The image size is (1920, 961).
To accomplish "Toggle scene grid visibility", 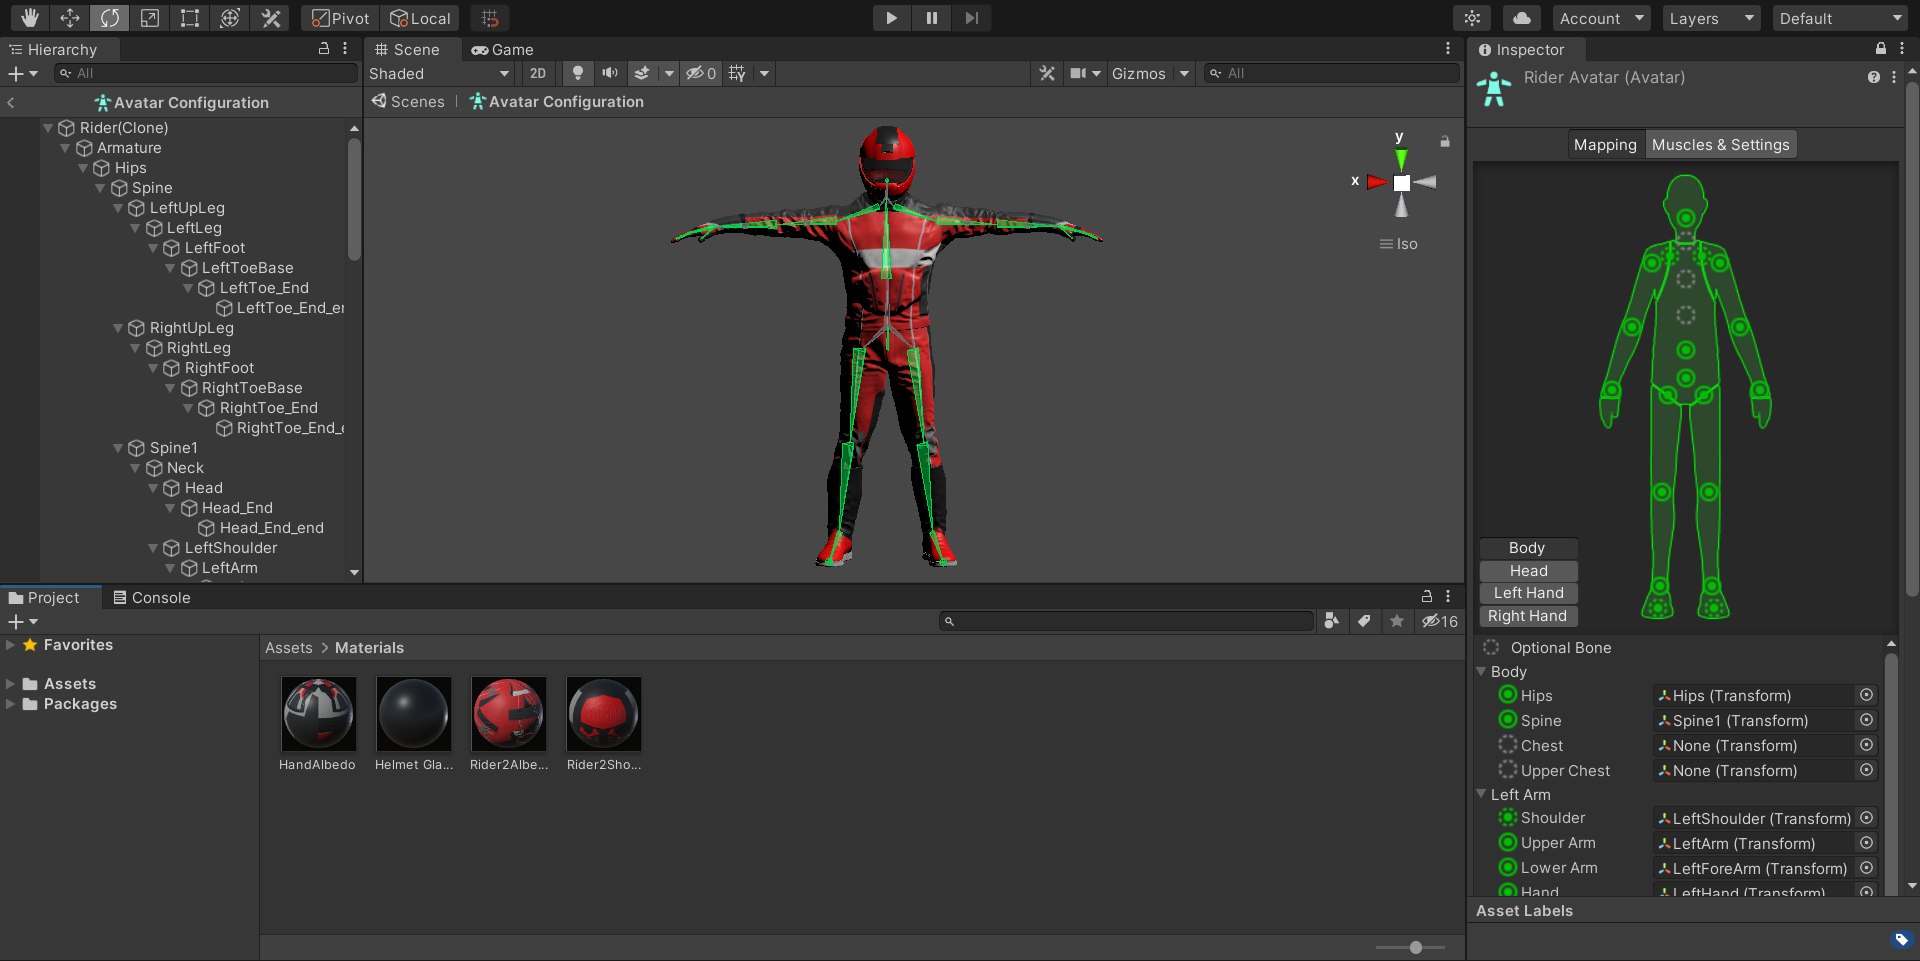I will (x=737, y=73).
